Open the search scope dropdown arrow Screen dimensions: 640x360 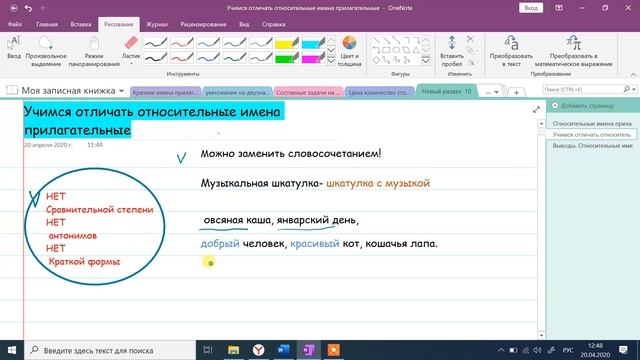[x=634, y=89]
